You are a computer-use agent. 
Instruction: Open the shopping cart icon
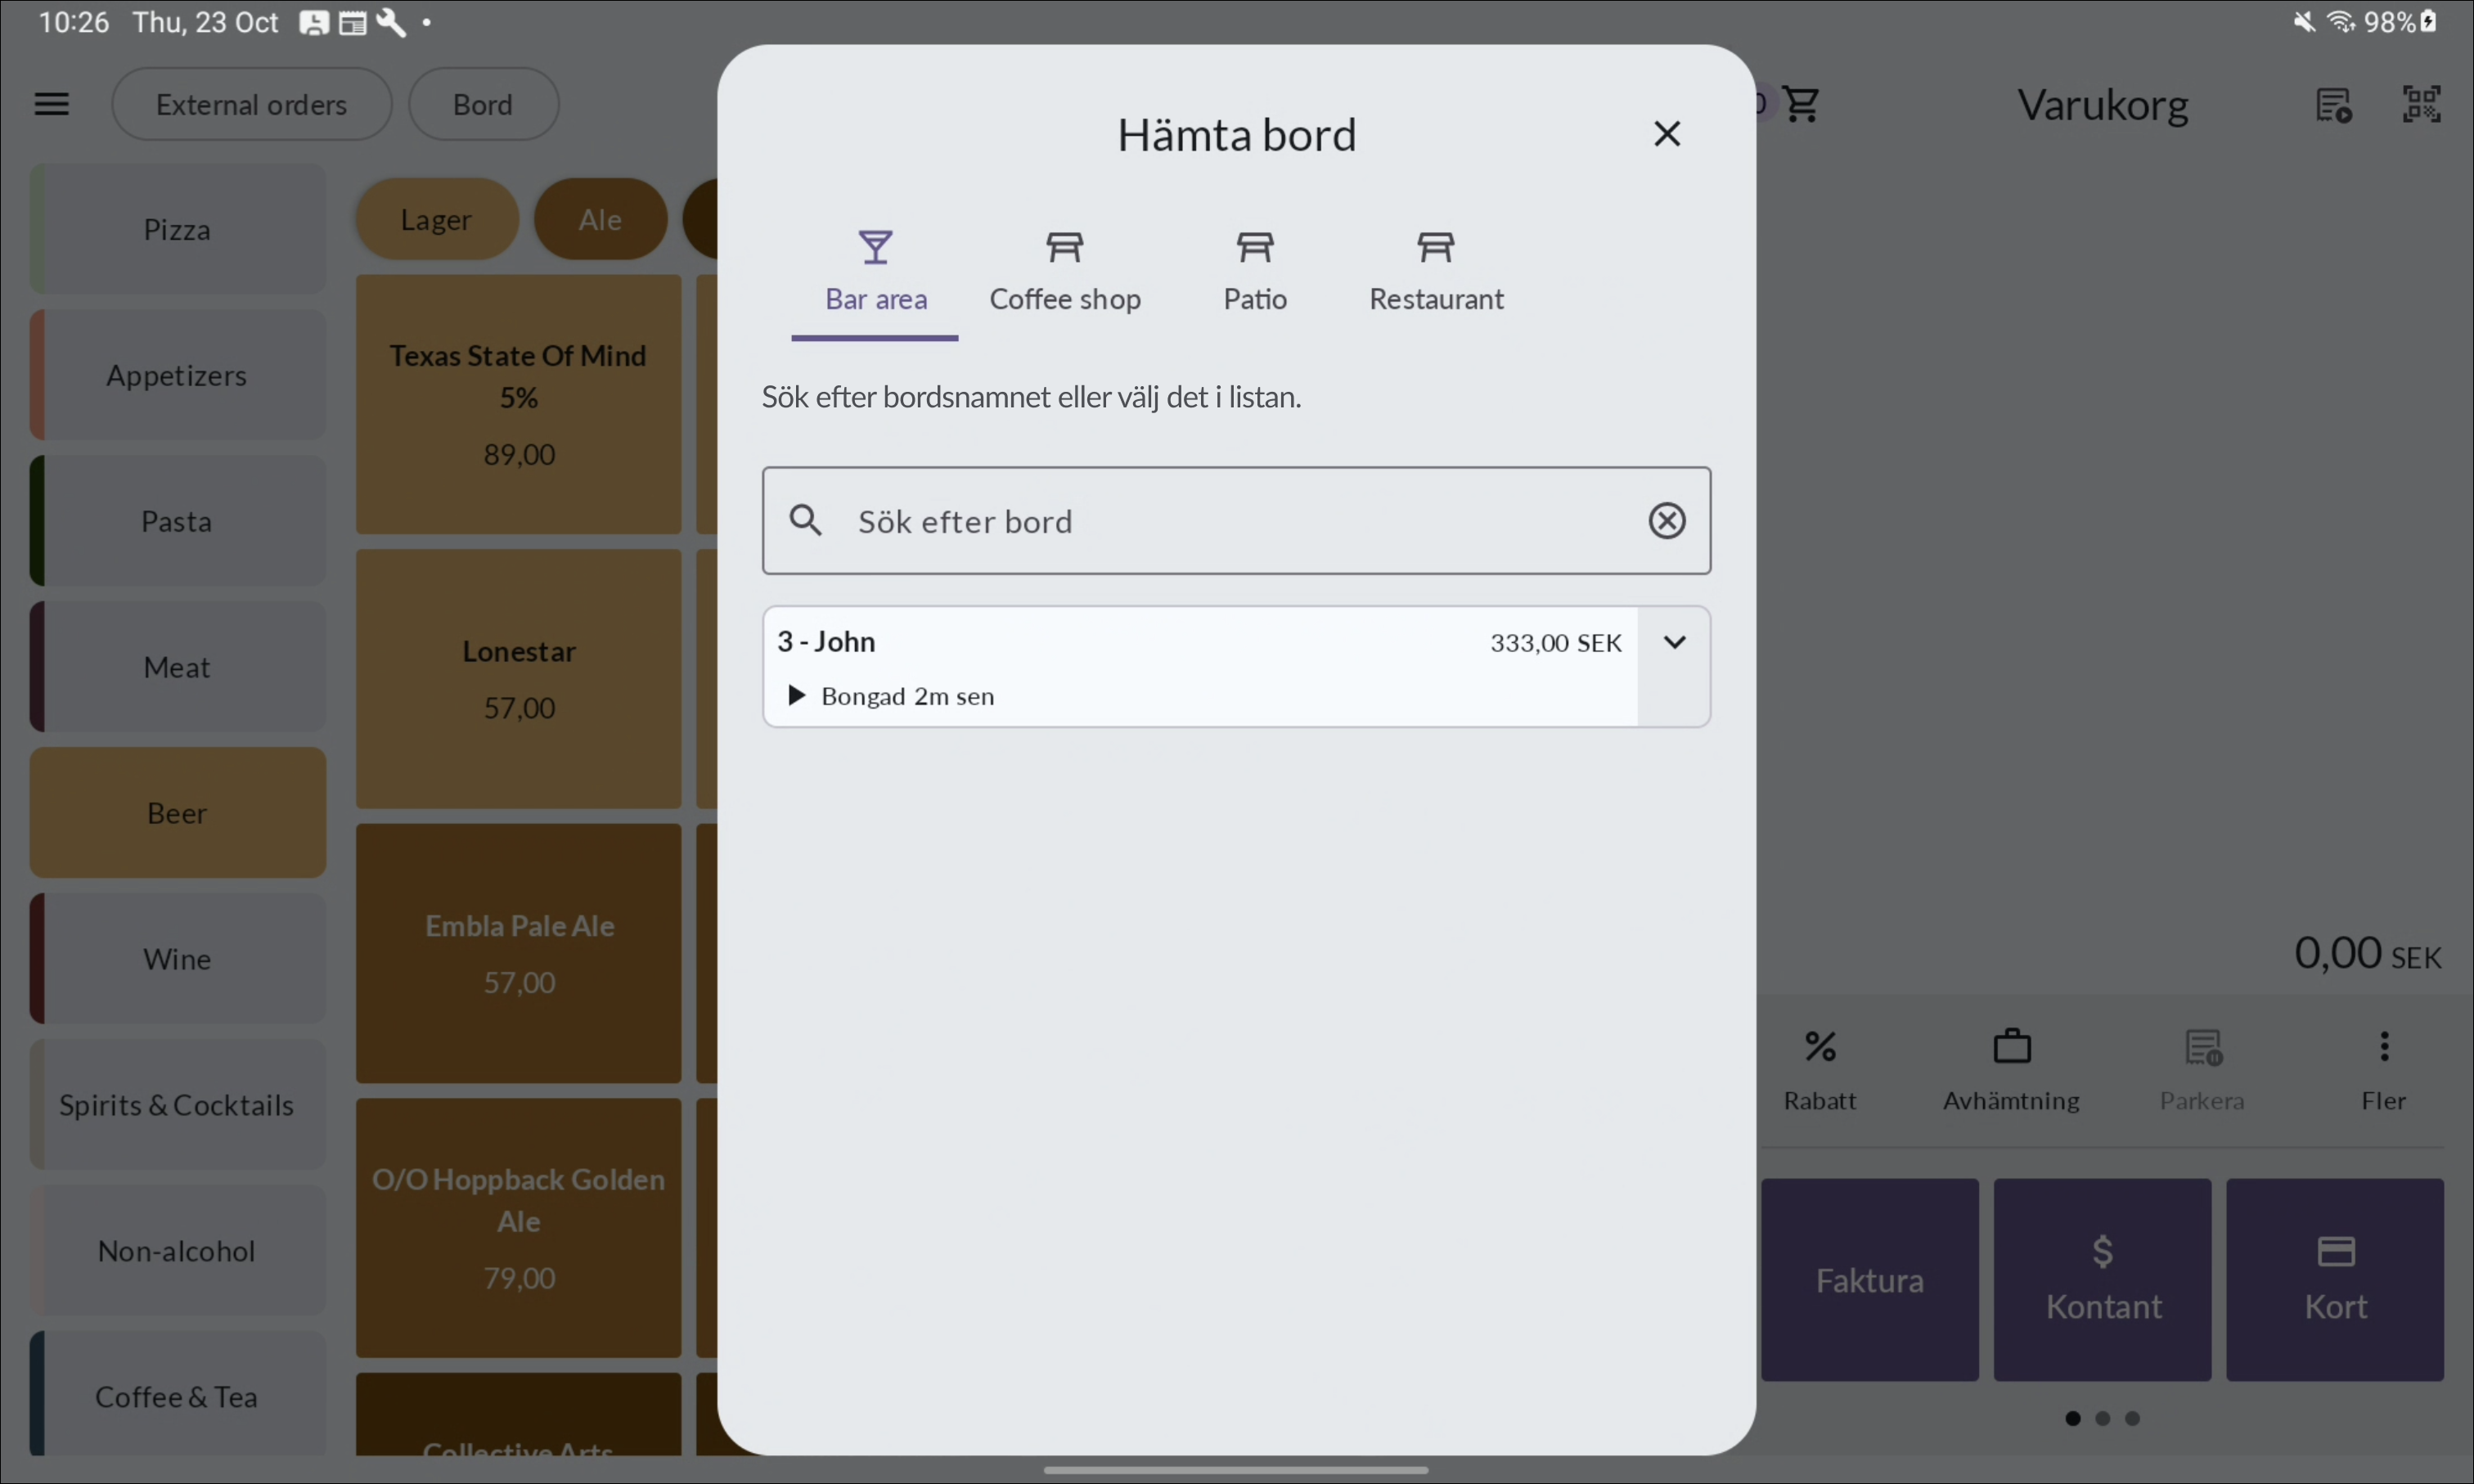[x=1801, y=104]
